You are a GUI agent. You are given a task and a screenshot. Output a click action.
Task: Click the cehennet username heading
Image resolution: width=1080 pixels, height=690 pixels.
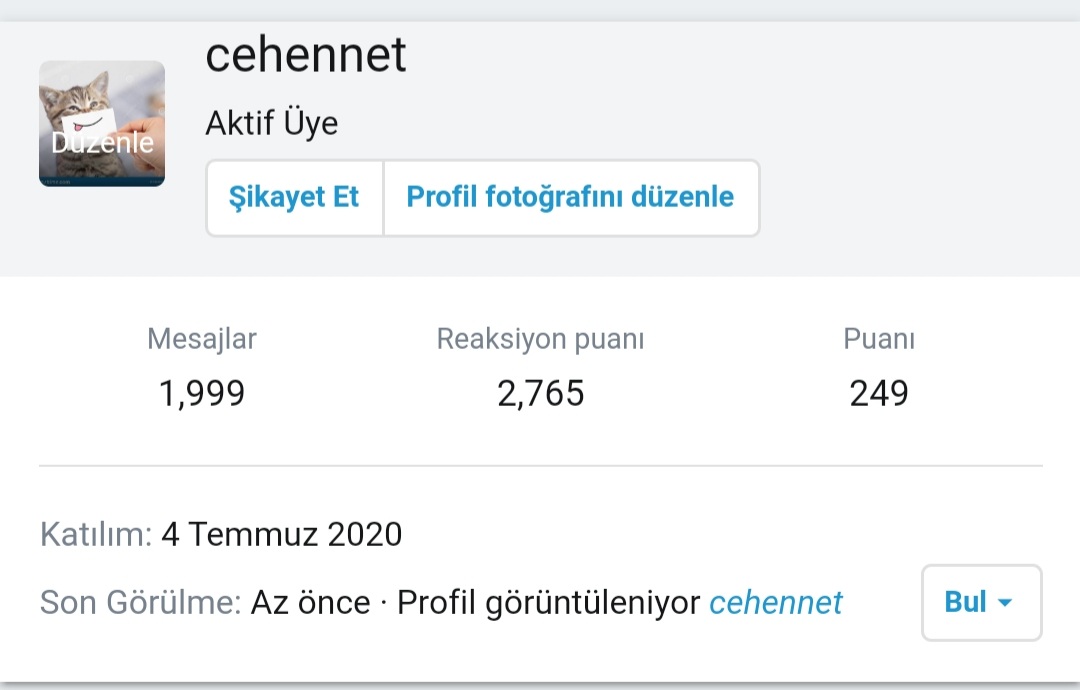click(306, 55)
